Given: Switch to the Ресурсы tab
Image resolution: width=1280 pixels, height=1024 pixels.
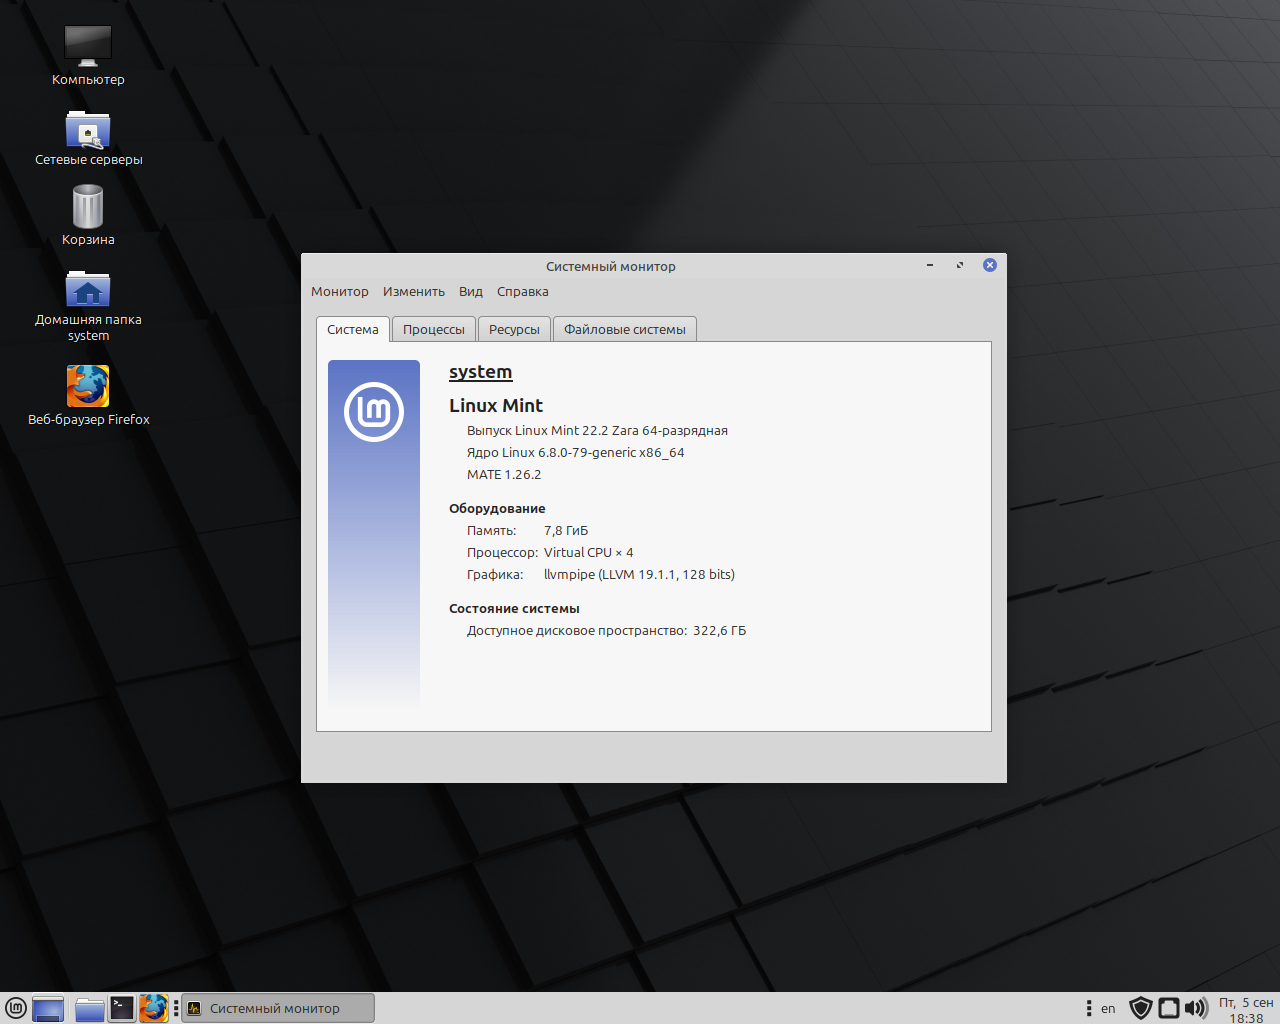Looking at the screenshot, I should click(x=514, y=330).
